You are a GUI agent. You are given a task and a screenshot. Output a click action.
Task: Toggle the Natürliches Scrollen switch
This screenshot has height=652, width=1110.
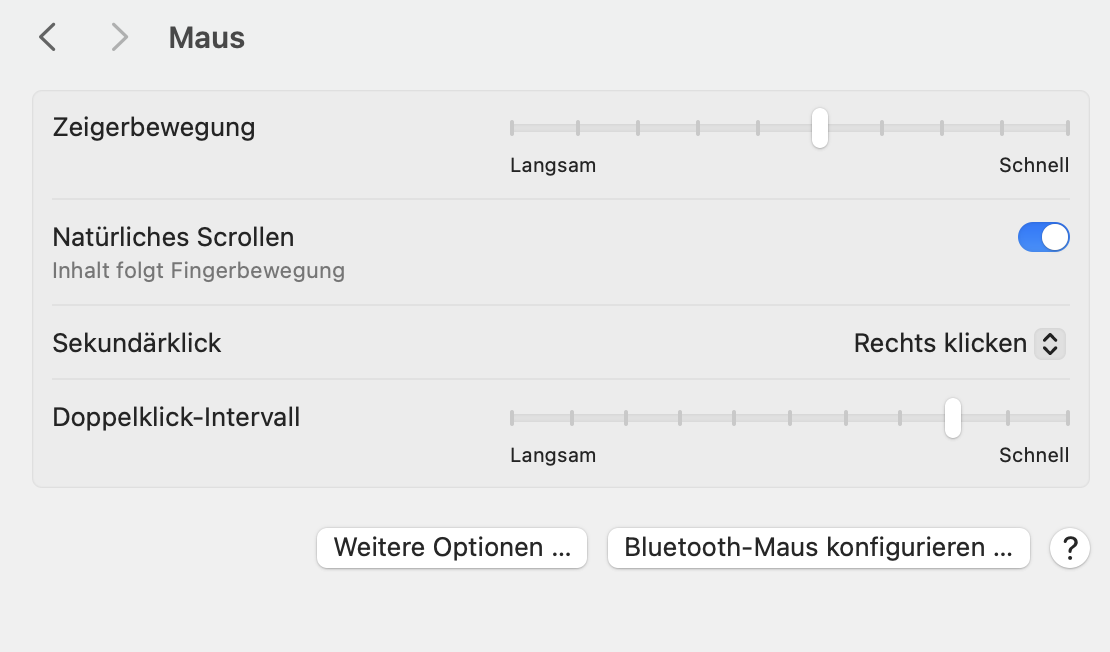point(1043,237)
